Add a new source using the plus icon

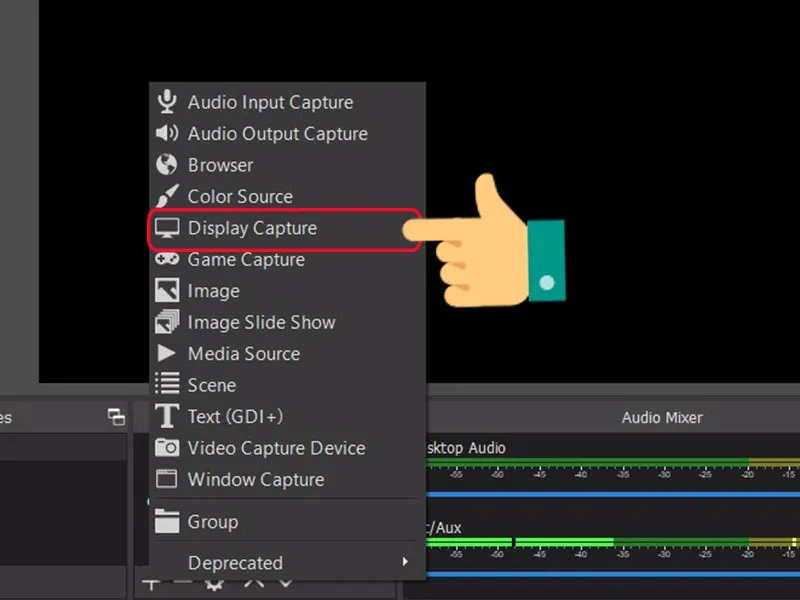click(150, 583)
